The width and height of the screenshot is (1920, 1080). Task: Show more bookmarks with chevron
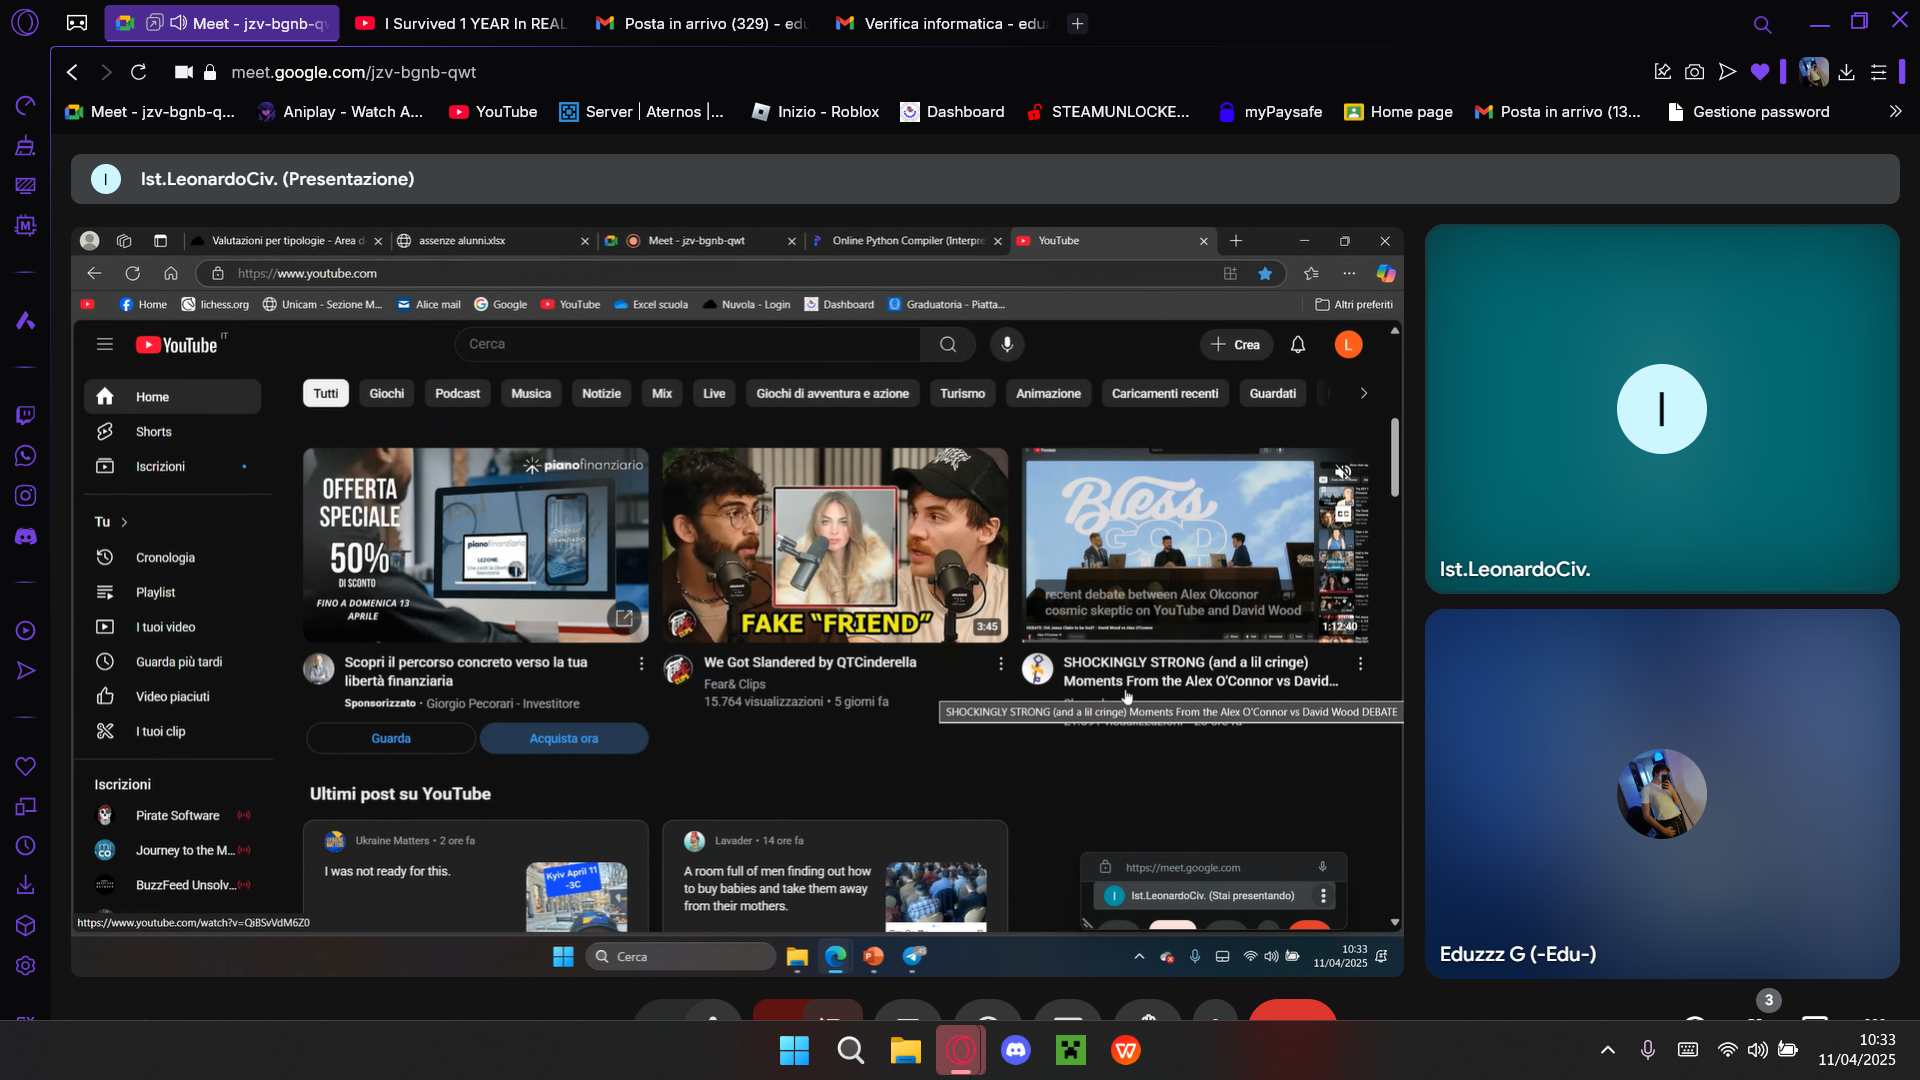pyautogui.click(x=1895, y=112)
